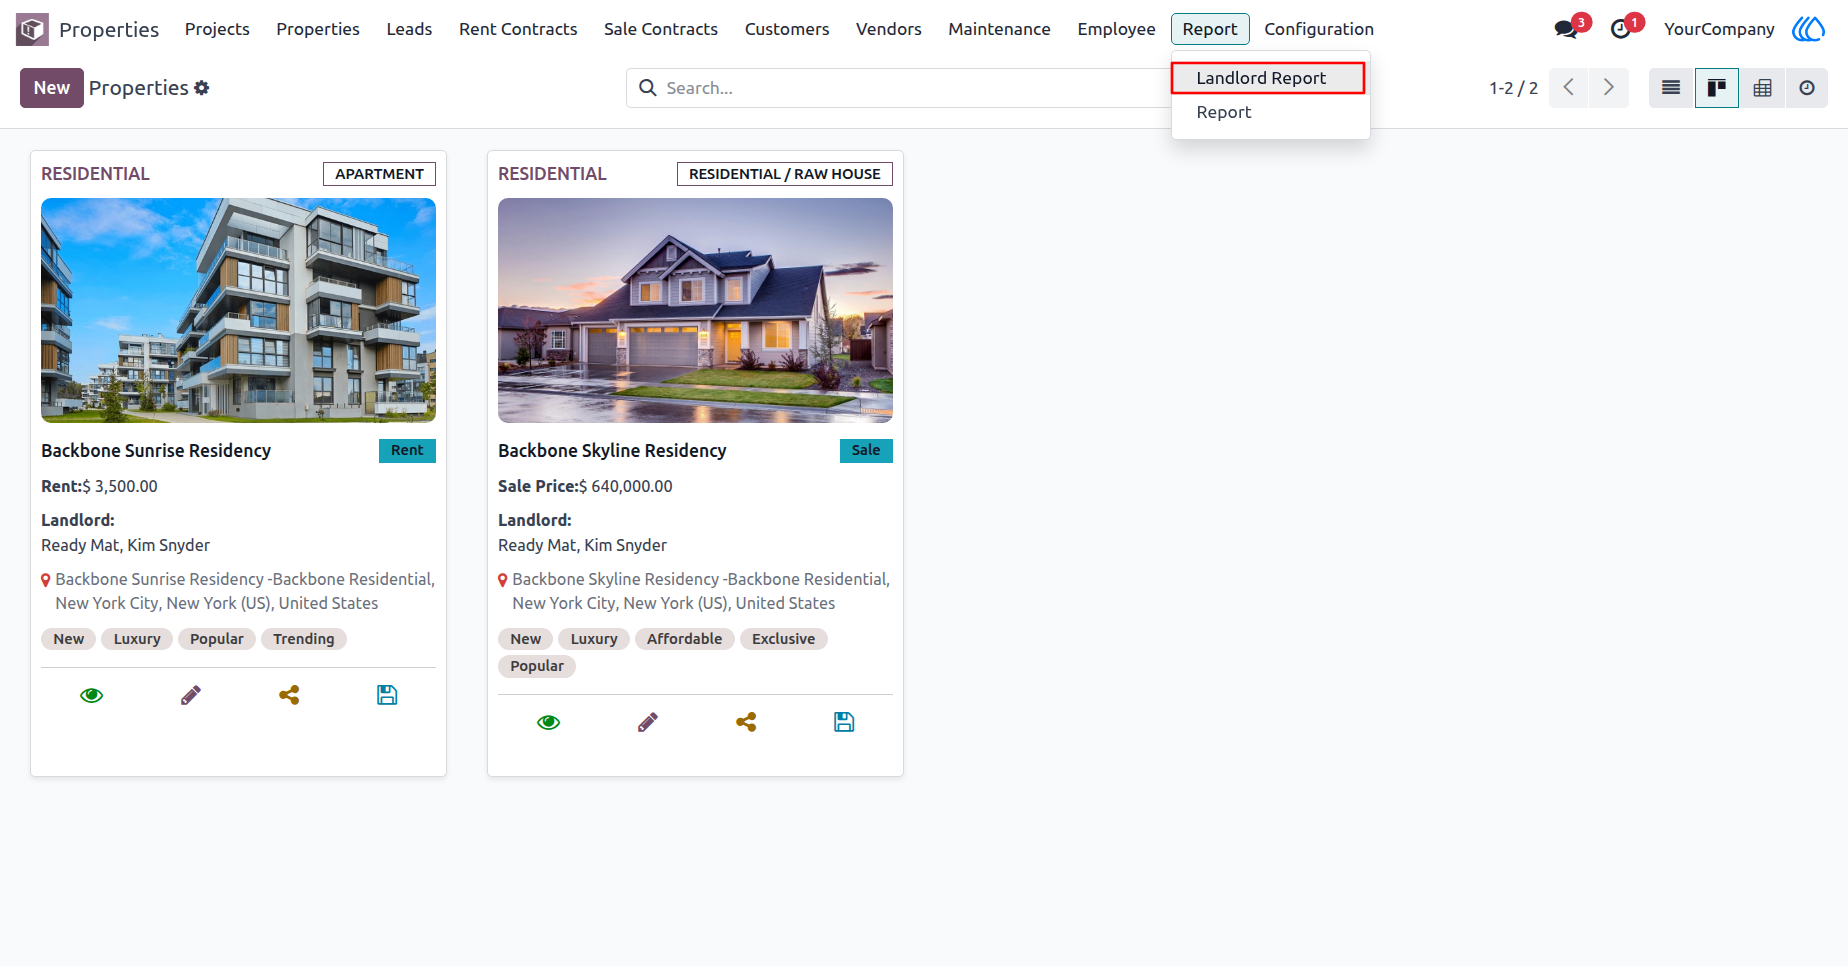This screenshot has height=966, width=1848.
Task: Open the Report menu
Action: click(x=1210, y=29)
